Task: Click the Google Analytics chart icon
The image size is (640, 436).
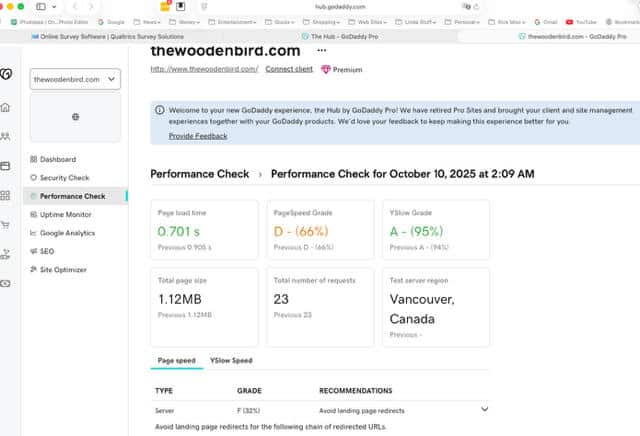Action: point(33,233)
